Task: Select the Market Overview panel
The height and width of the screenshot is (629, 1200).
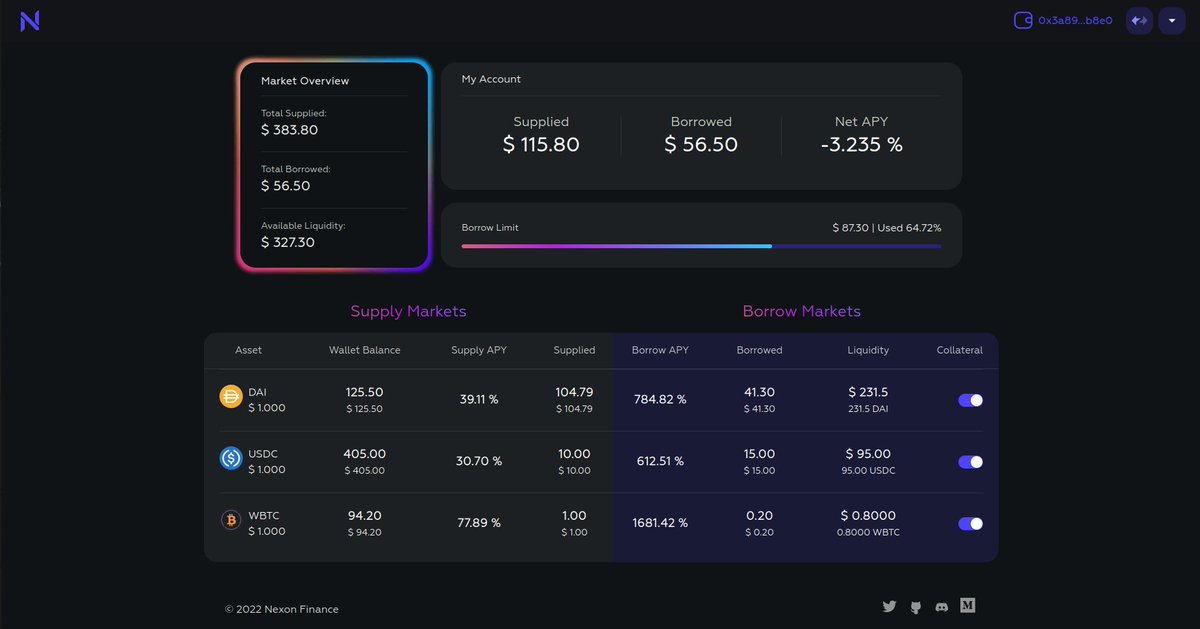Action: click(x=334, y=165)
